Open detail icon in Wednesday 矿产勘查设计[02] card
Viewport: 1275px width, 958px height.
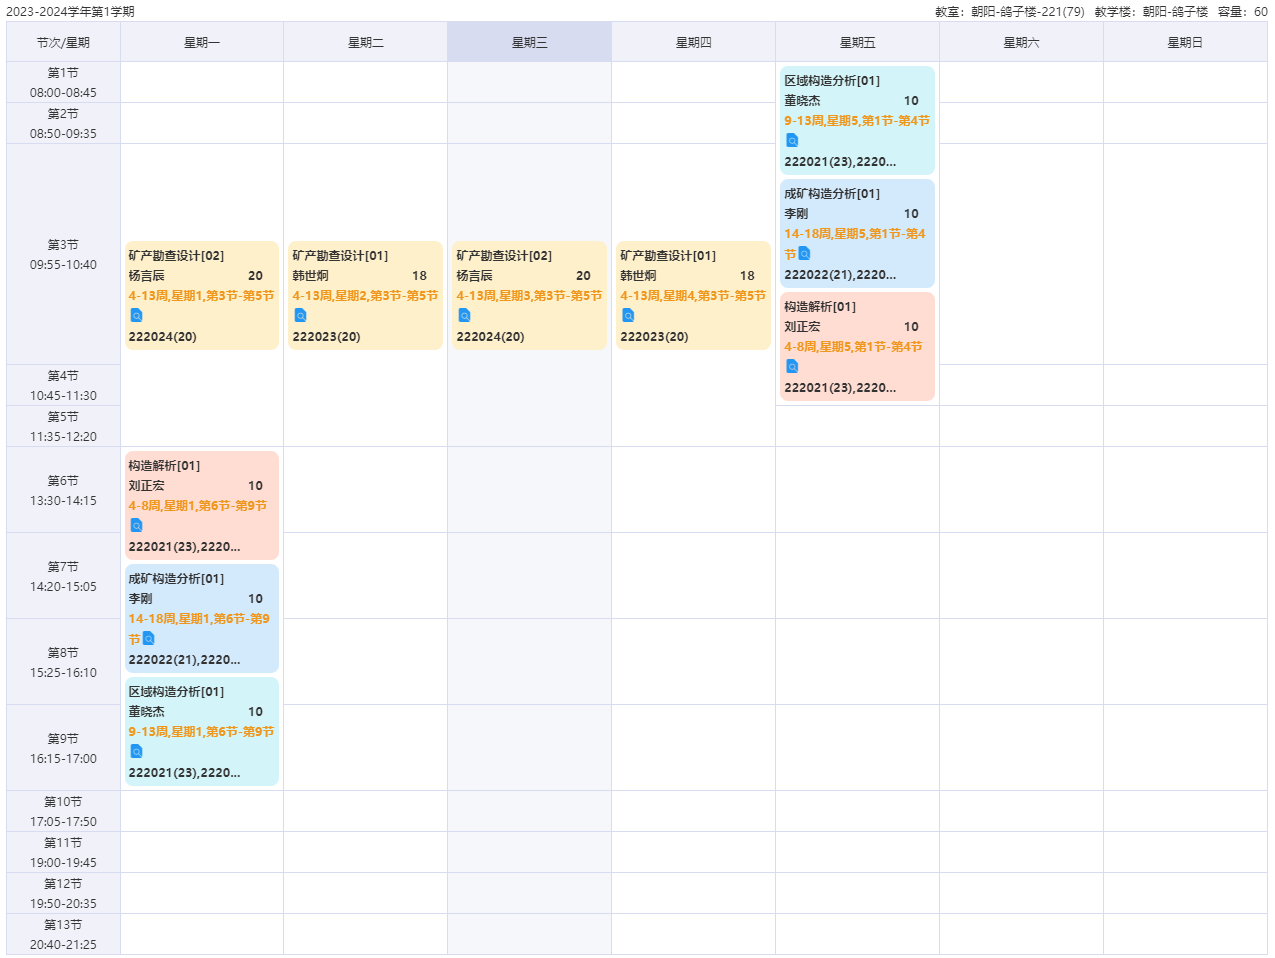(x=464, y=316)
